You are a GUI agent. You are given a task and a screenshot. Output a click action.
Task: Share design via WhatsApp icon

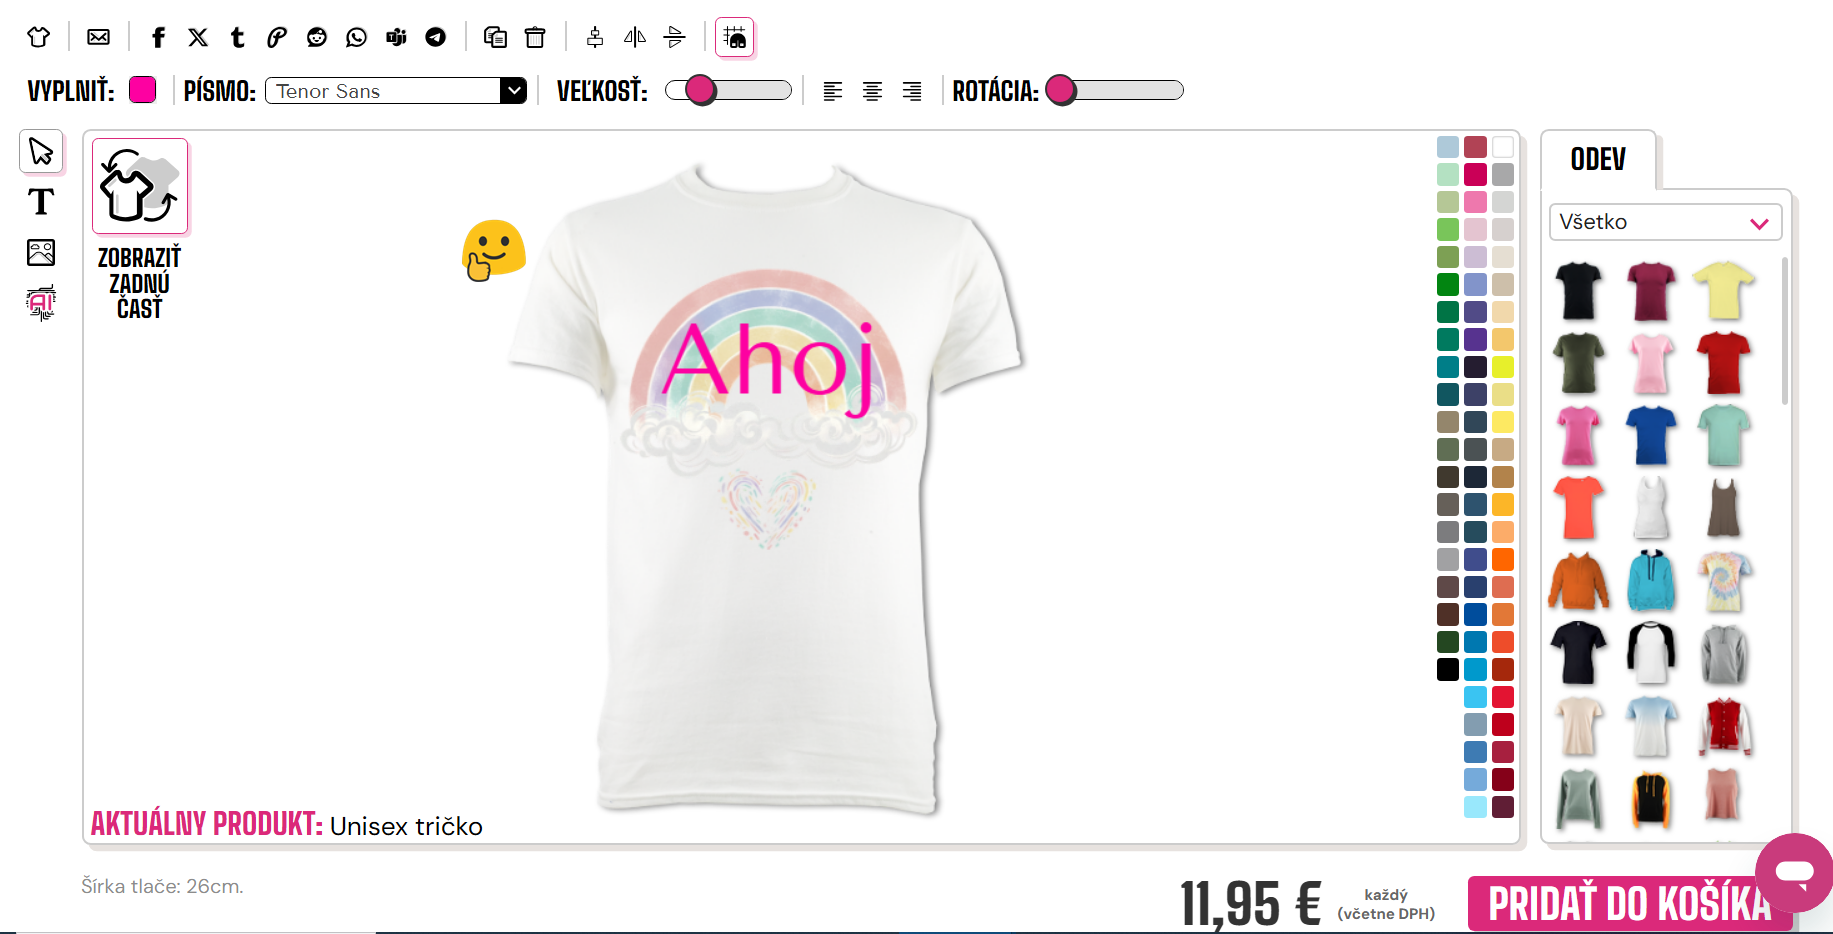pos(356,38)
